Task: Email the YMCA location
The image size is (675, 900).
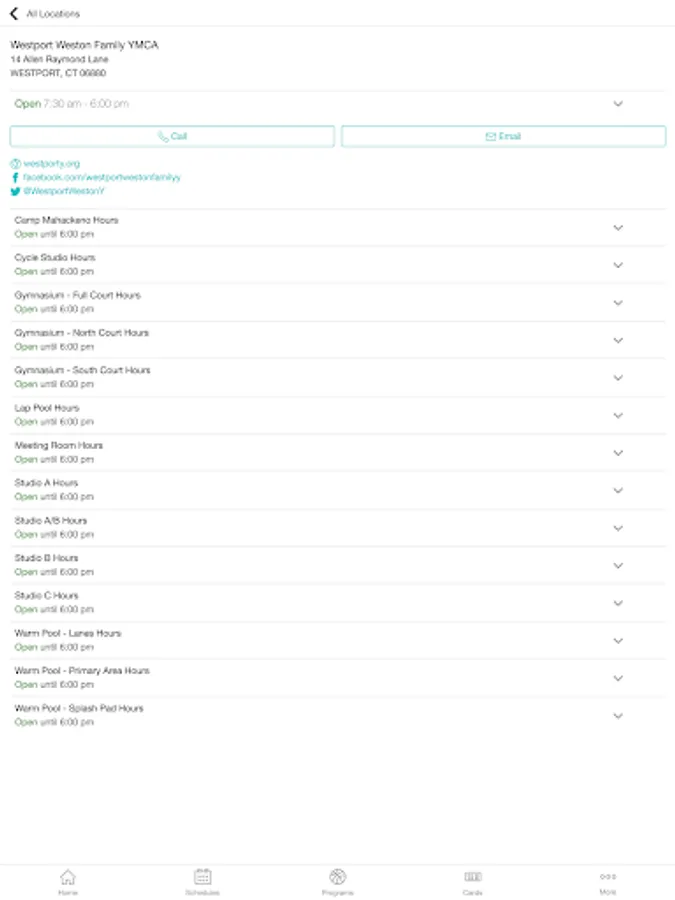Action: (503, 137)
